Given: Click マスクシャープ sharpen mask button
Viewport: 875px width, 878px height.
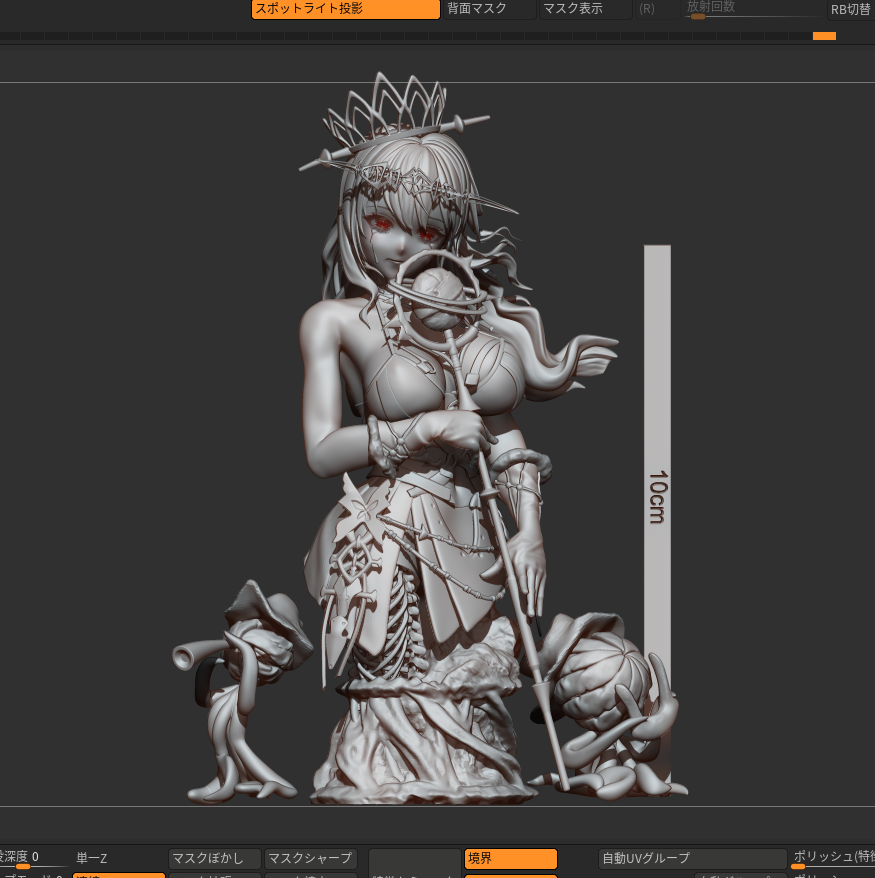Looking at the screenshot, I should pos(310,858).
